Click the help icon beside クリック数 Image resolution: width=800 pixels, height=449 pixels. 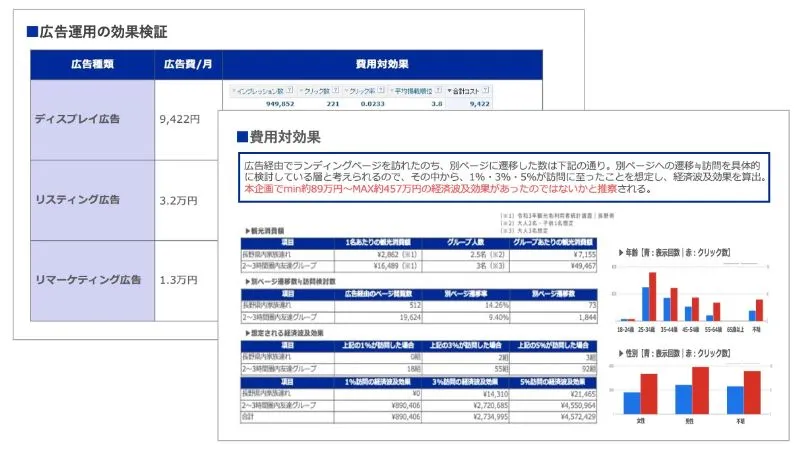point(336,90)
